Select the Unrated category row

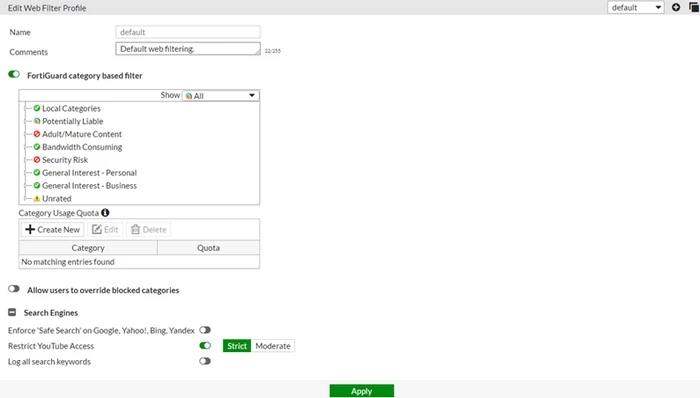click(x=57, y=199)
